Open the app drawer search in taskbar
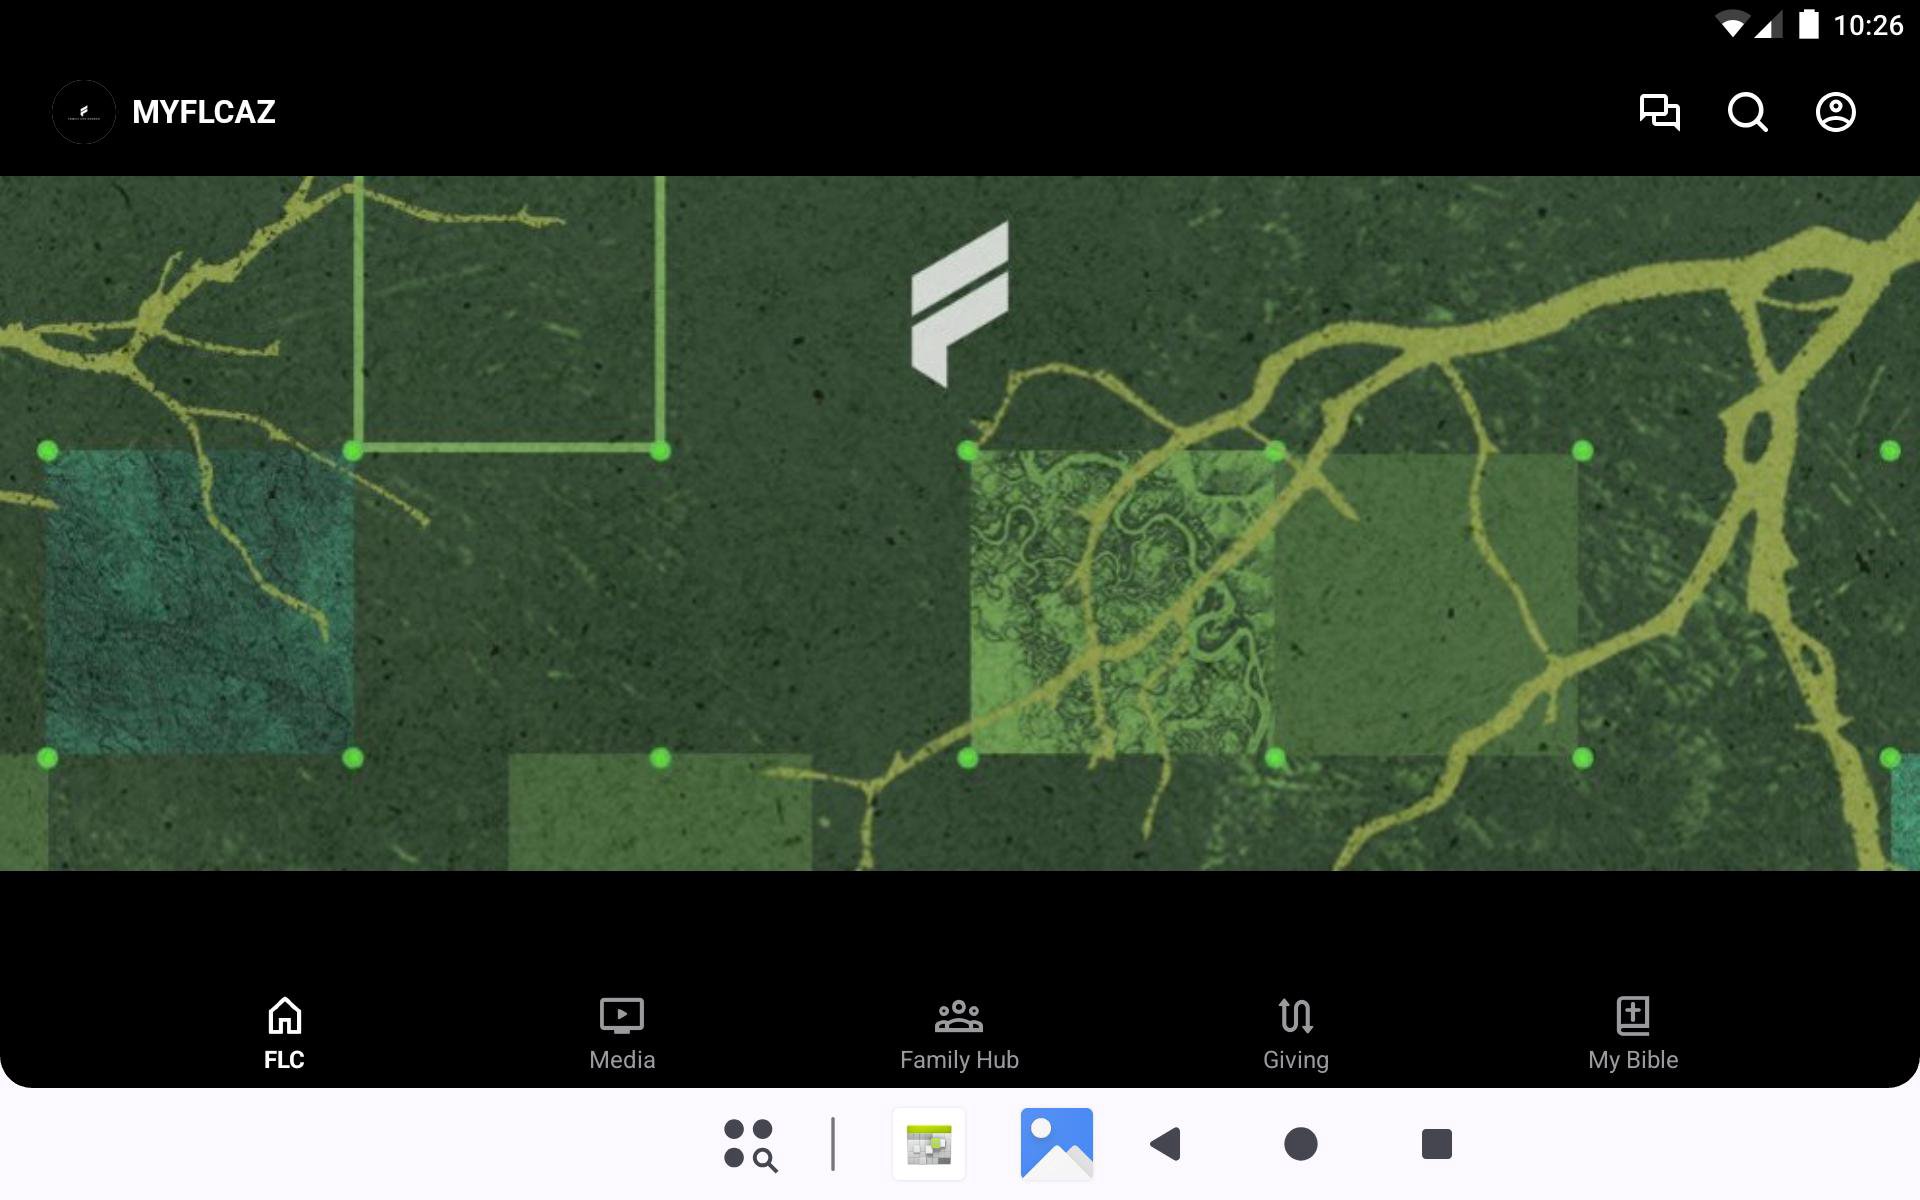The image size is (1920, 1200). (750, 1144)
